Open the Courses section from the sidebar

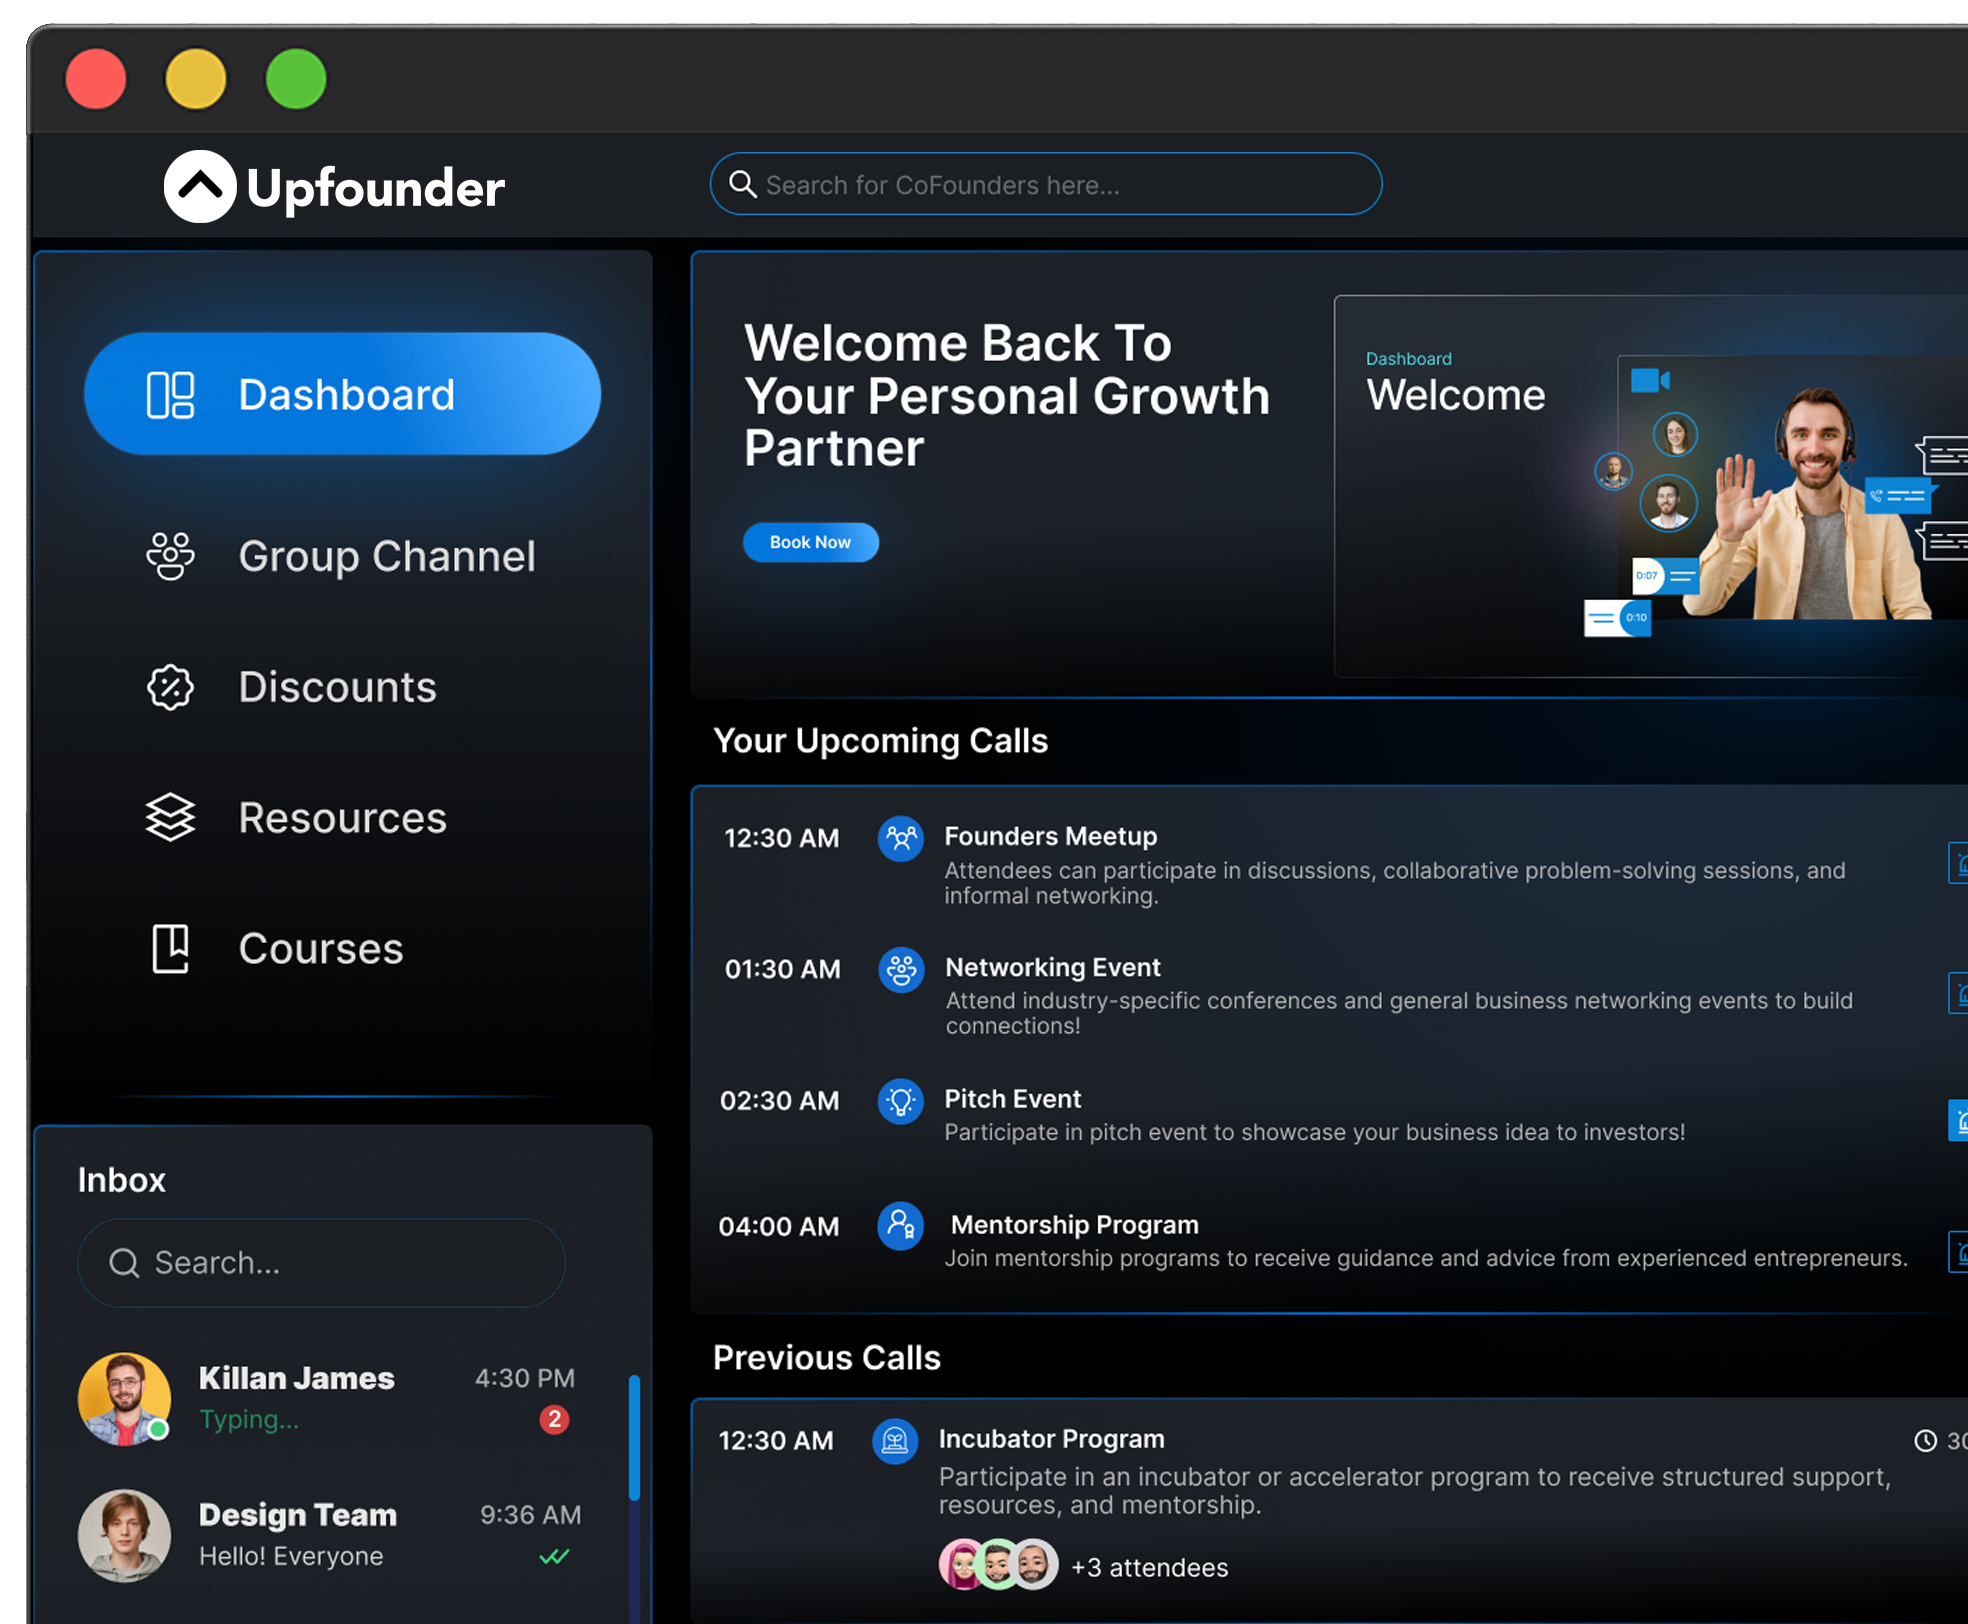(320, 949)
